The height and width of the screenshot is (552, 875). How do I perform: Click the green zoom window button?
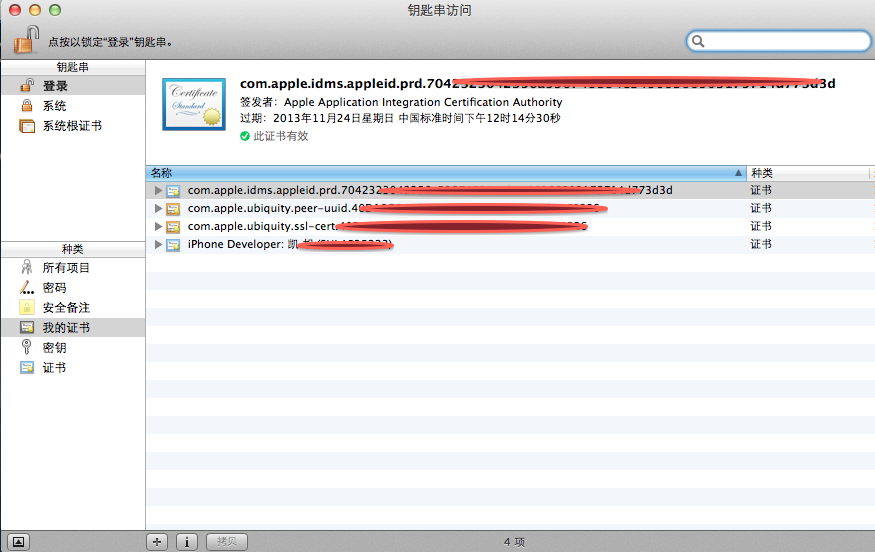[55, 9]
